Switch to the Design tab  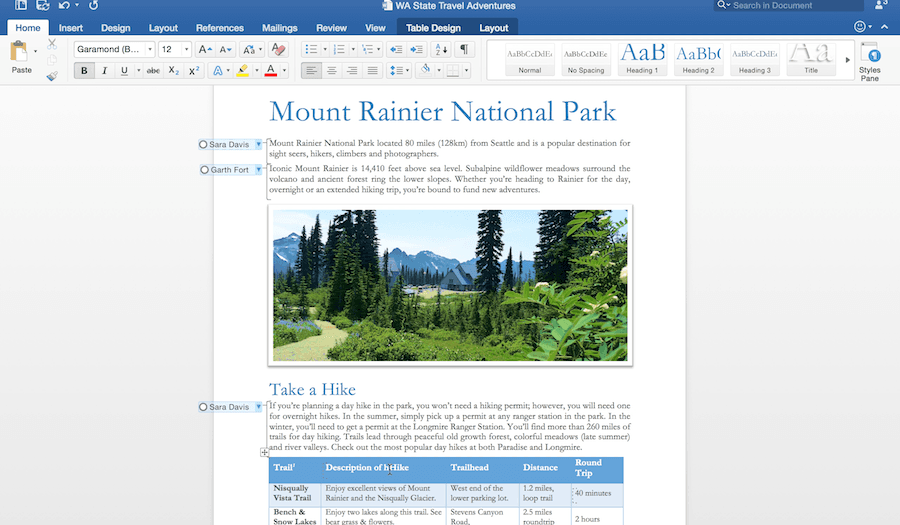click(x=115, y=28)
